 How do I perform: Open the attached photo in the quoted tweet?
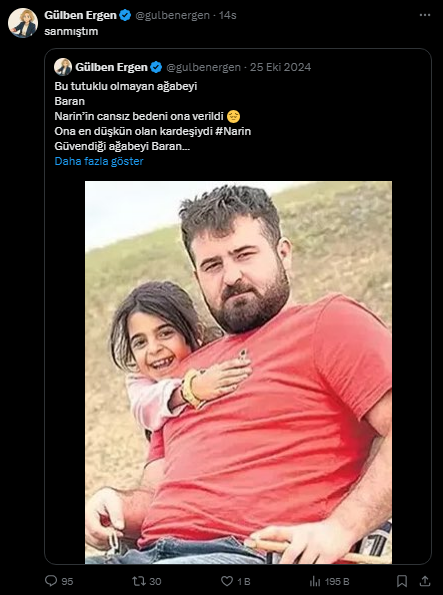[238, 372]
